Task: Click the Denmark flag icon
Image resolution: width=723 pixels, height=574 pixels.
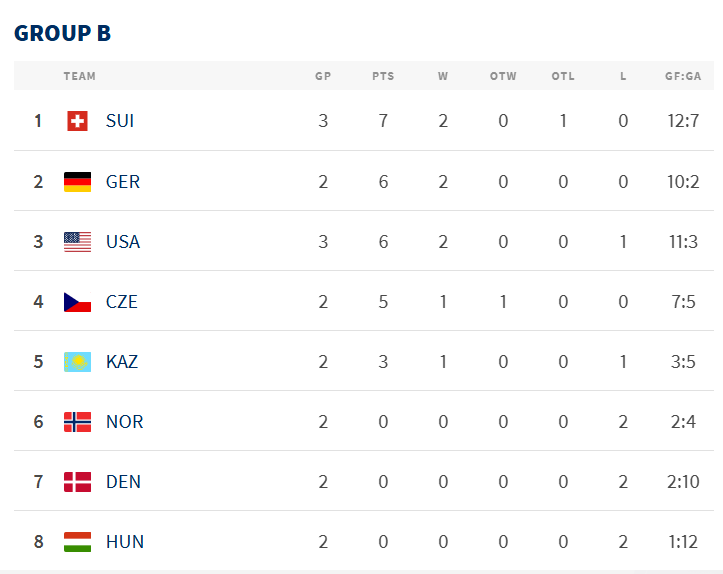Action: tap(77, 482)
